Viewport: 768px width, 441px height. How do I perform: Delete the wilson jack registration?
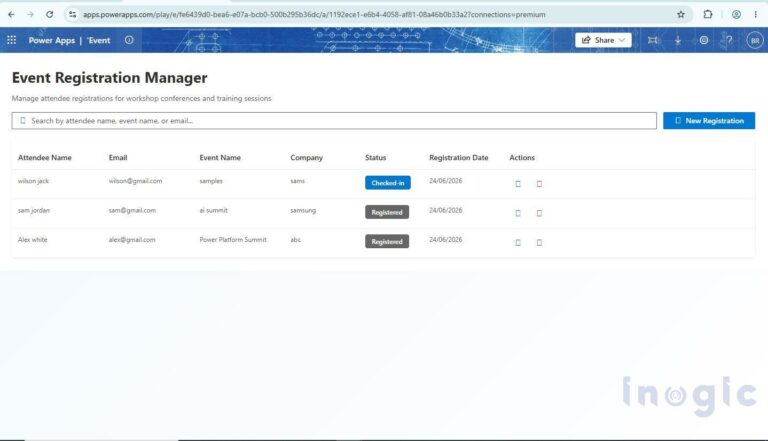[539, 184]
